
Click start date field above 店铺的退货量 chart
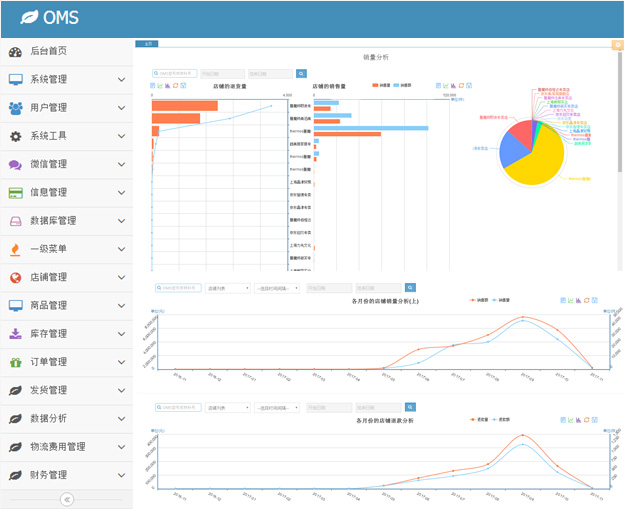click(222, 74)
